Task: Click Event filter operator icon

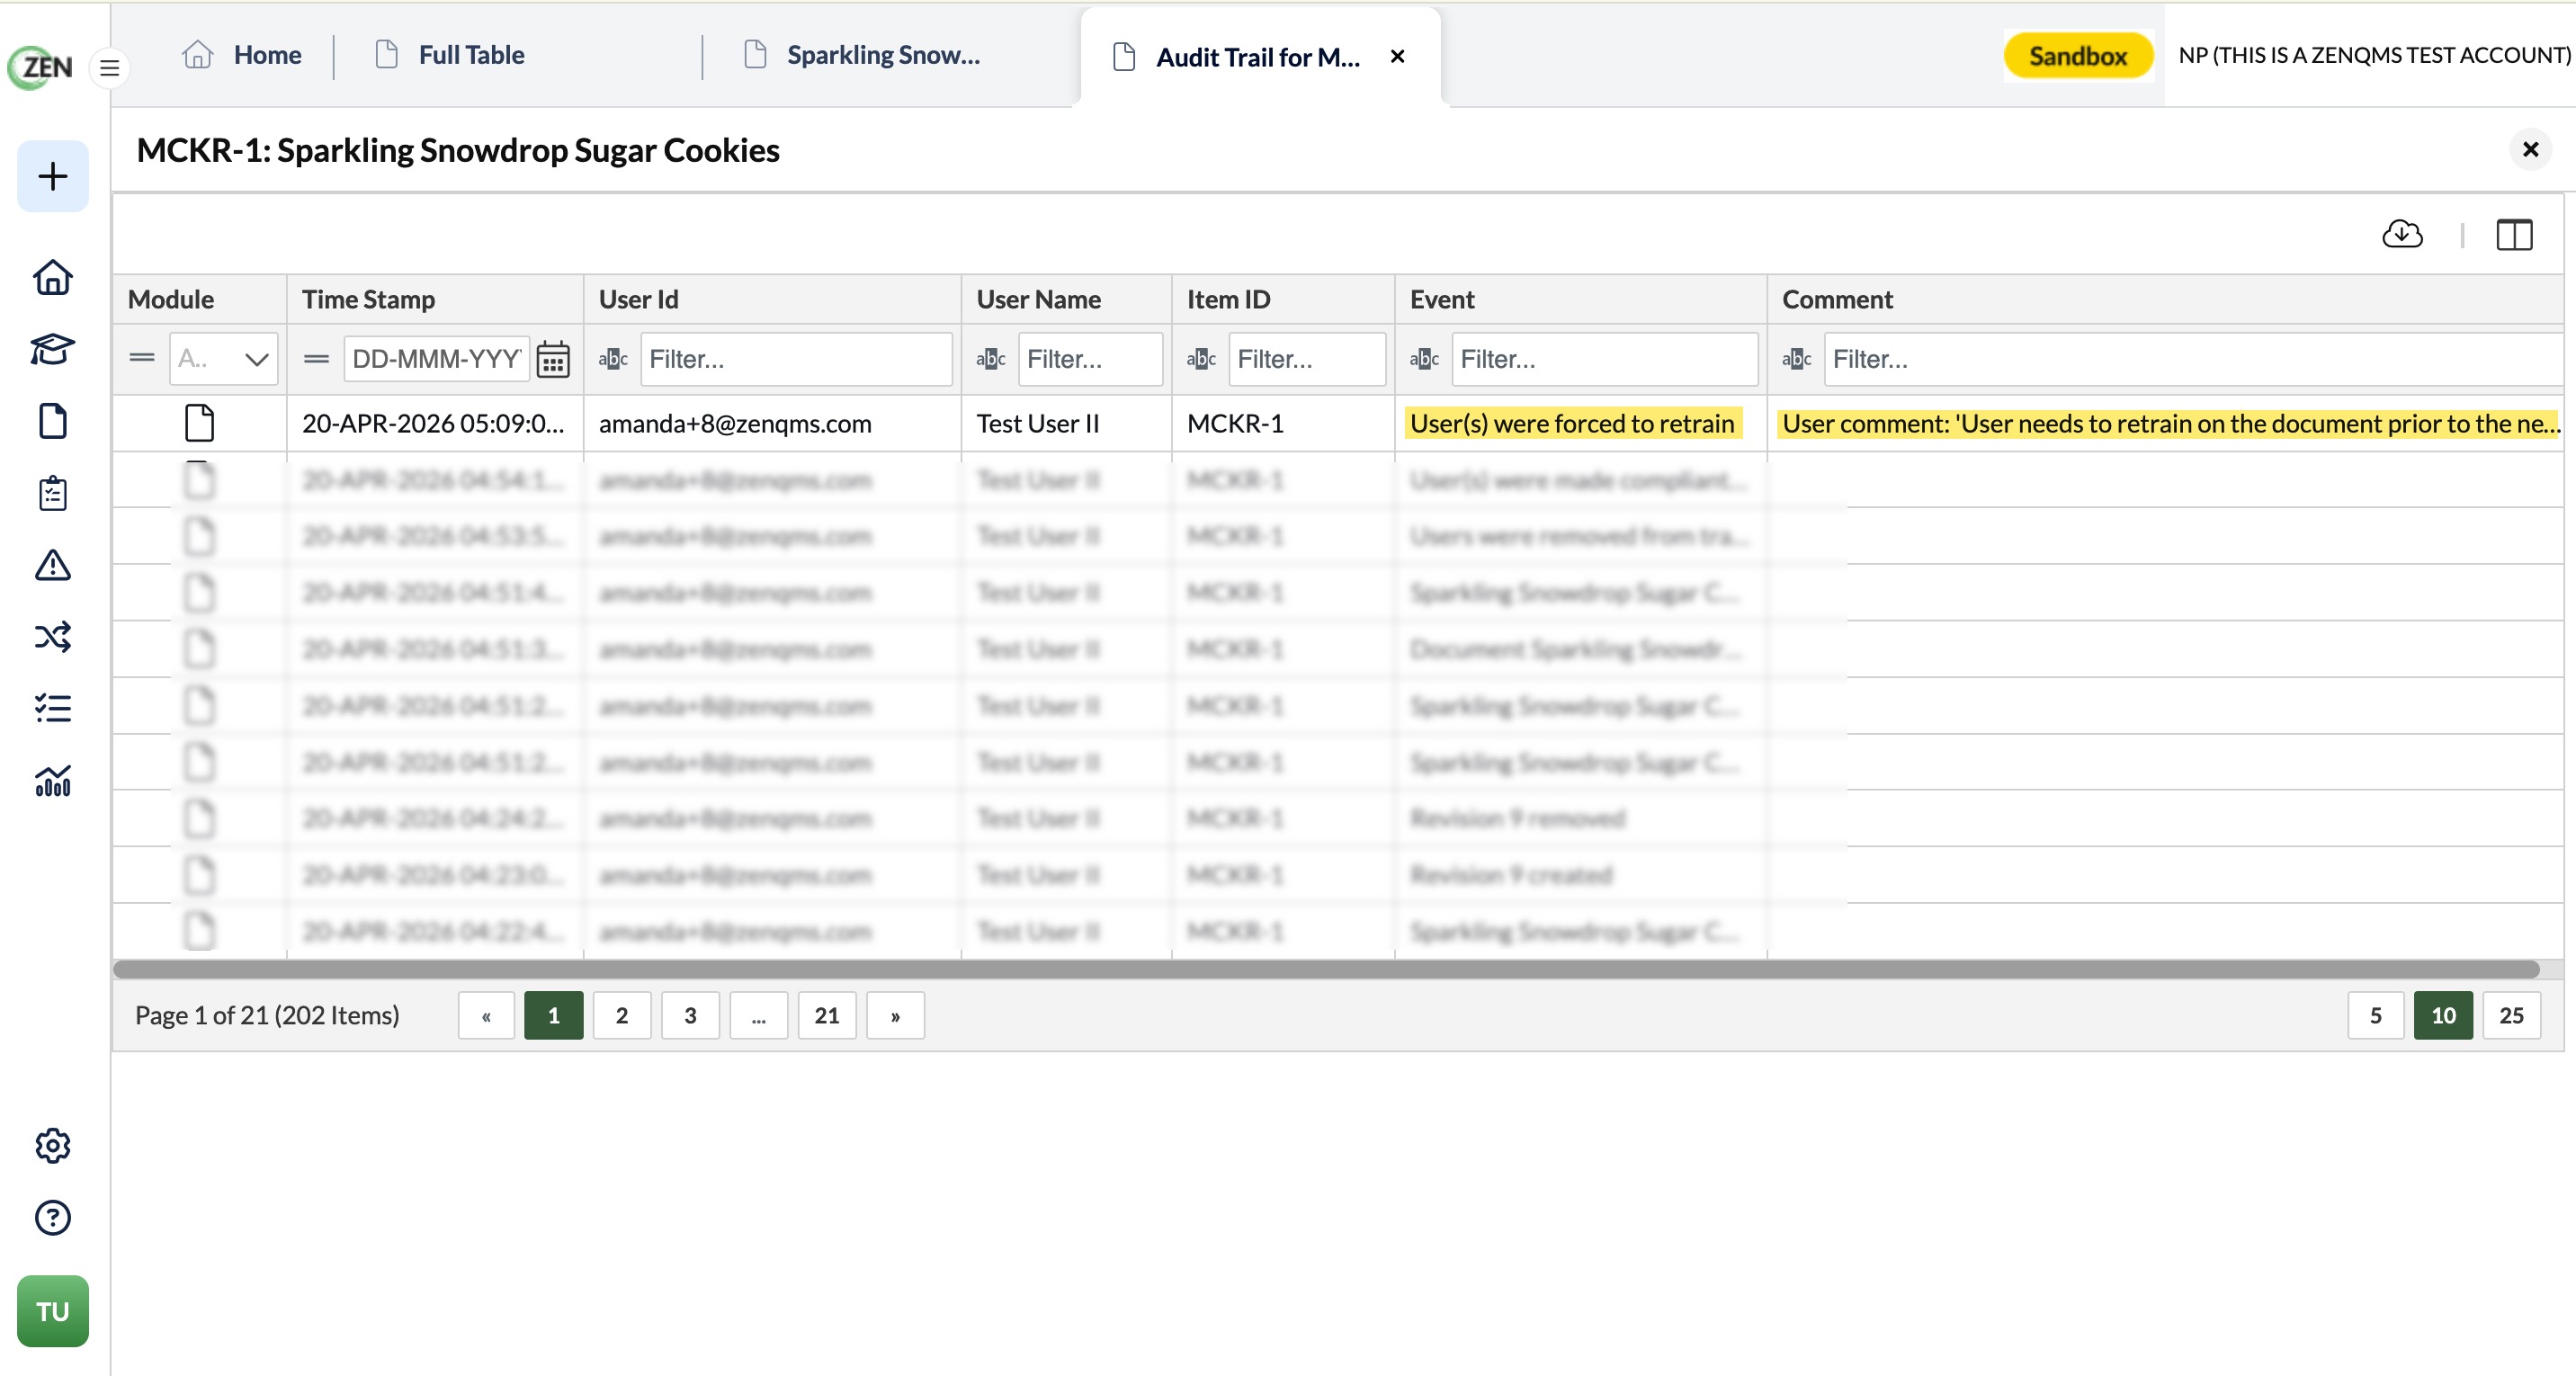Action: 1424,359
